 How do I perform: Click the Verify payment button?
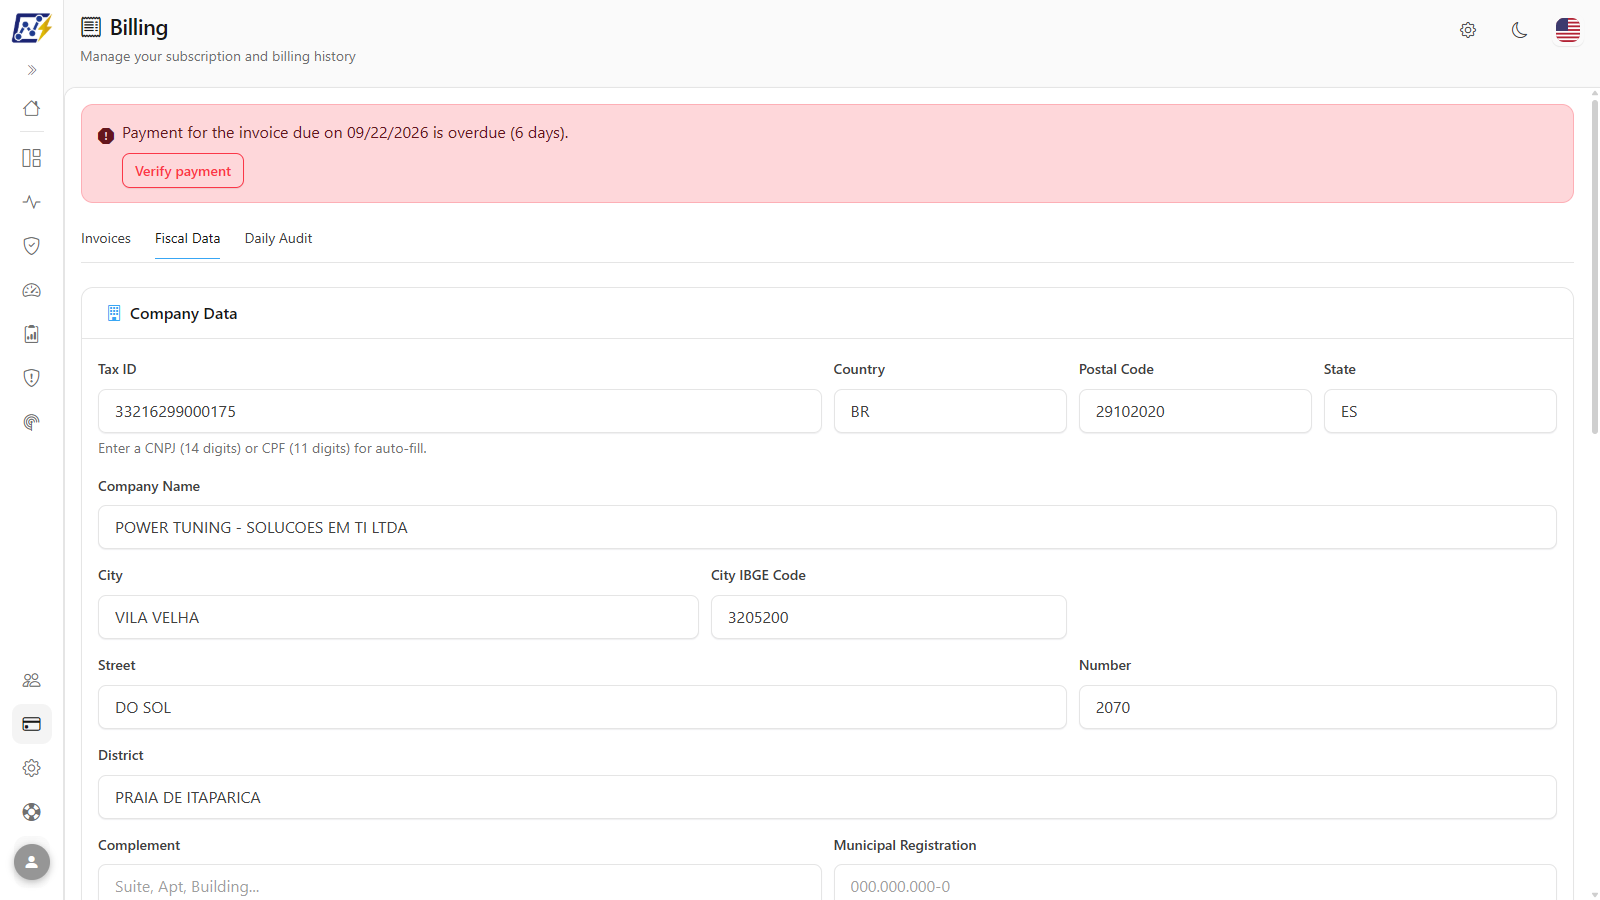pos(183,171)
